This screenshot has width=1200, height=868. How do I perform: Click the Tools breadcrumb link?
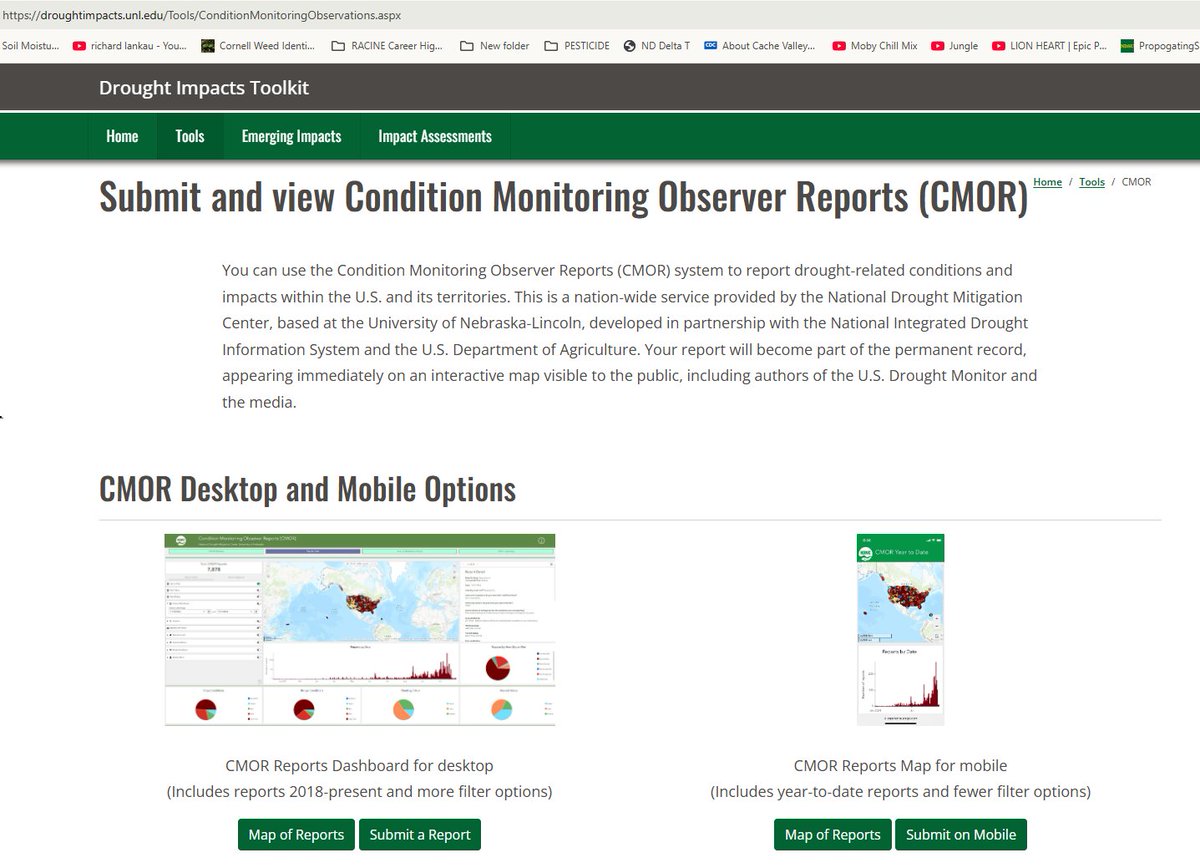tap(1092, 182)
